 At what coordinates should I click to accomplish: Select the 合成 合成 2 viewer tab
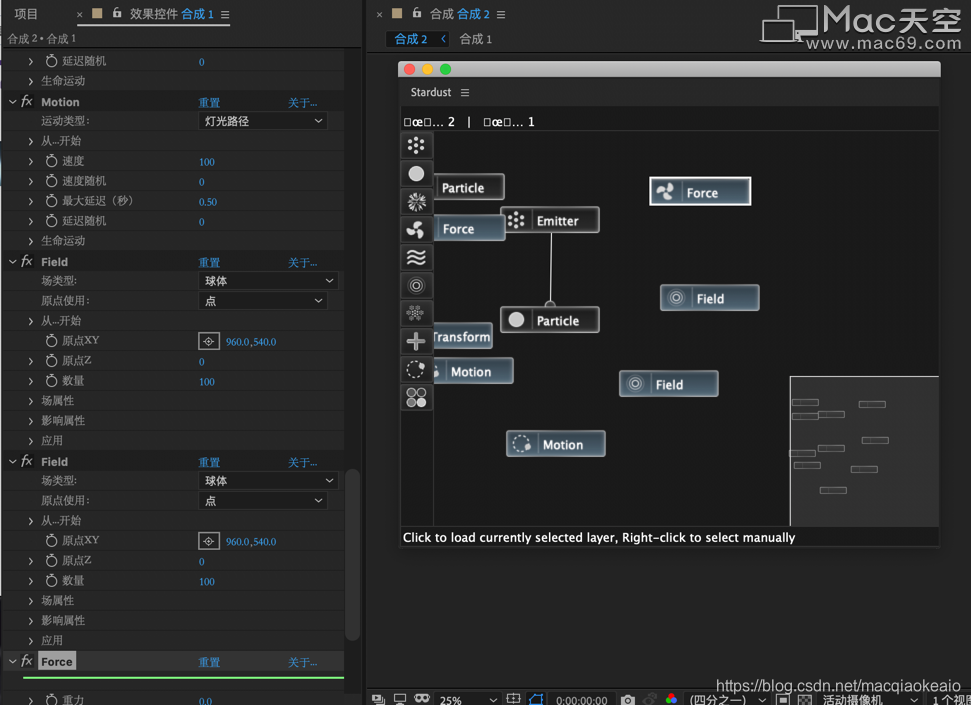(459, 14)
